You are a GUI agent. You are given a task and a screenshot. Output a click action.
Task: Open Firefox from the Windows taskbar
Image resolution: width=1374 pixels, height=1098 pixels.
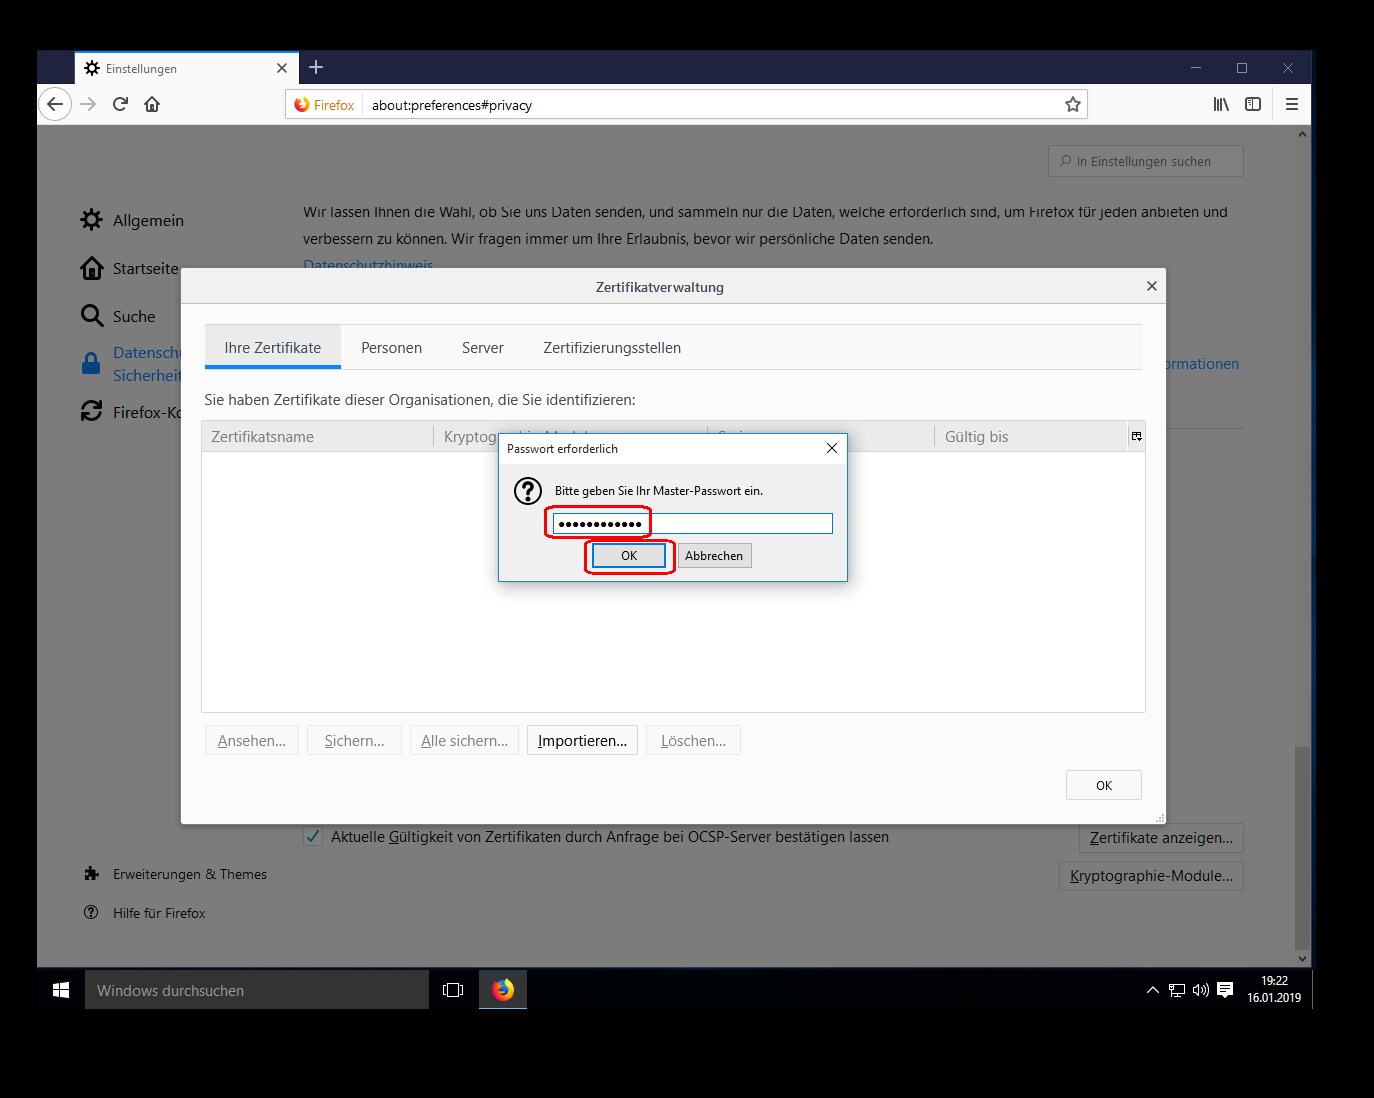(x=503, y=990)
